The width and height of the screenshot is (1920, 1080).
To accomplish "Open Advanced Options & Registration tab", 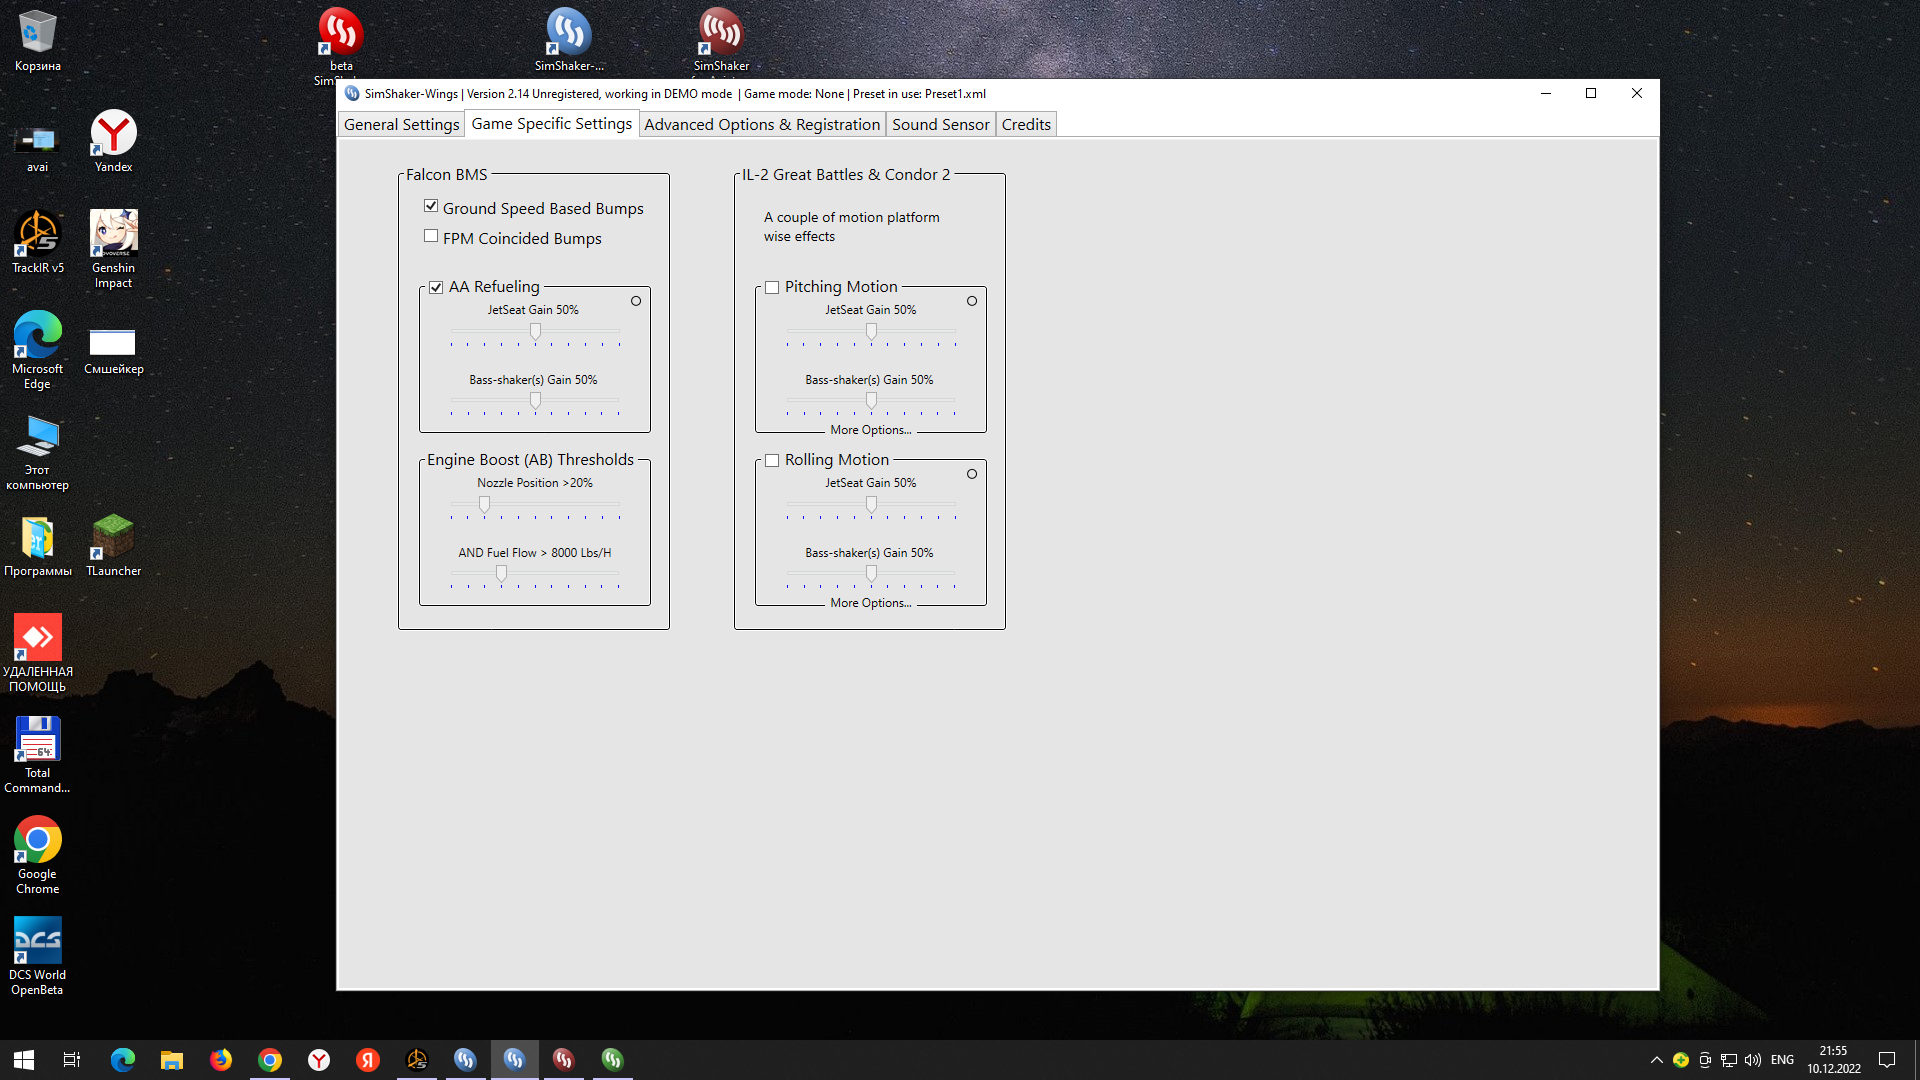I will coord(762,124).
